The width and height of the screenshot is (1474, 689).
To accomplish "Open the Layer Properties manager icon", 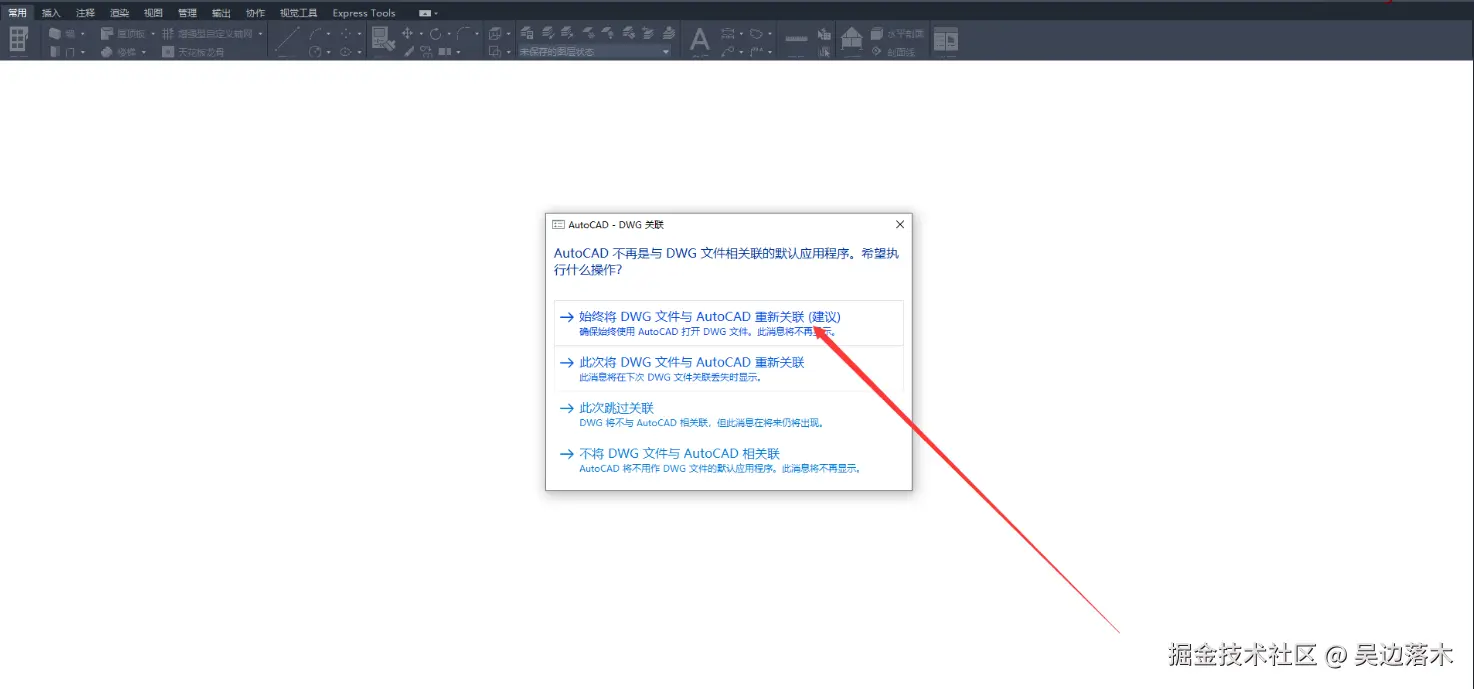I will [526, 33].
